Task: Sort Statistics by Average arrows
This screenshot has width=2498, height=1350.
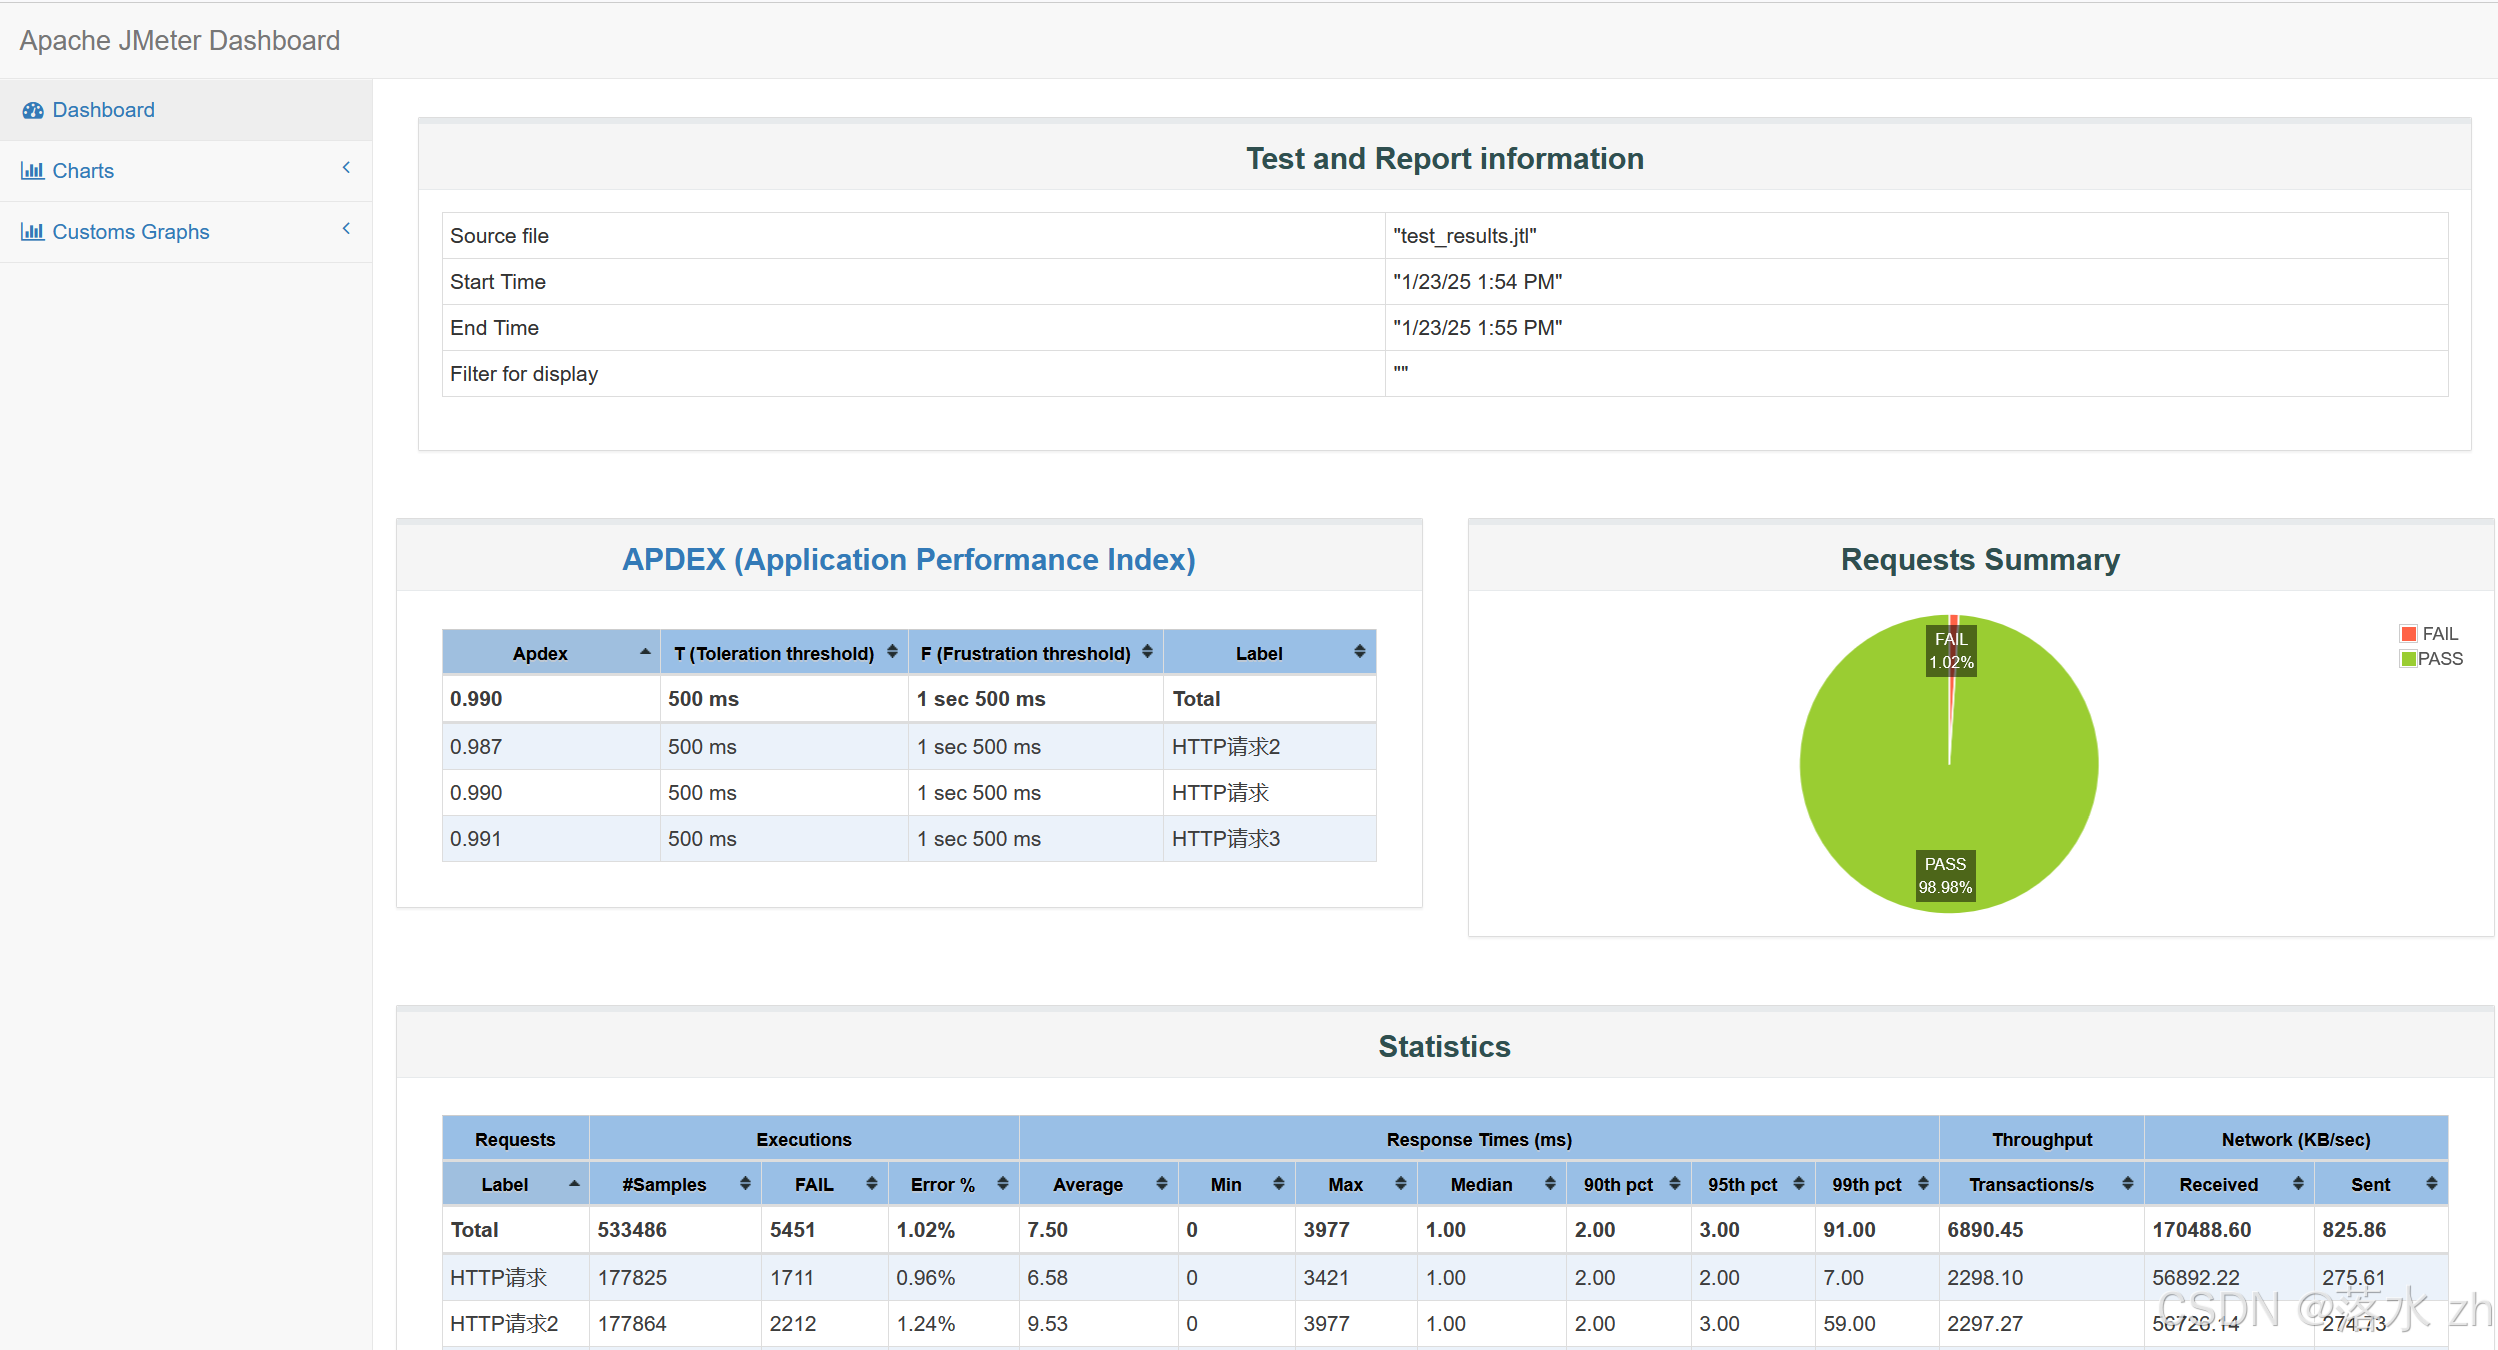Action: pos(1161,1184)
